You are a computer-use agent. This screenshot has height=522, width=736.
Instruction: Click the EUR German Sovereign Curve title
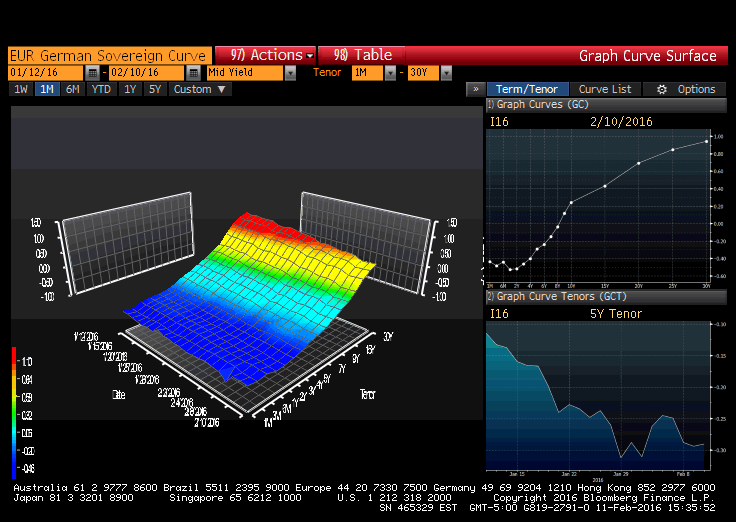point(109,55)
